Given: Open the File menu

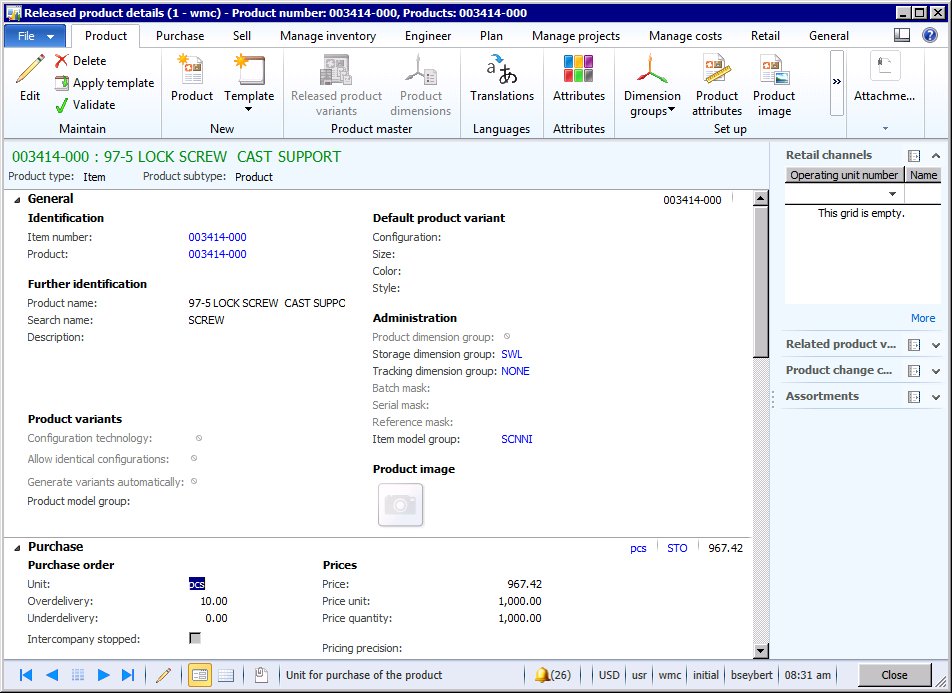Looking at the screenshot, I should click(x=36, y=36).
